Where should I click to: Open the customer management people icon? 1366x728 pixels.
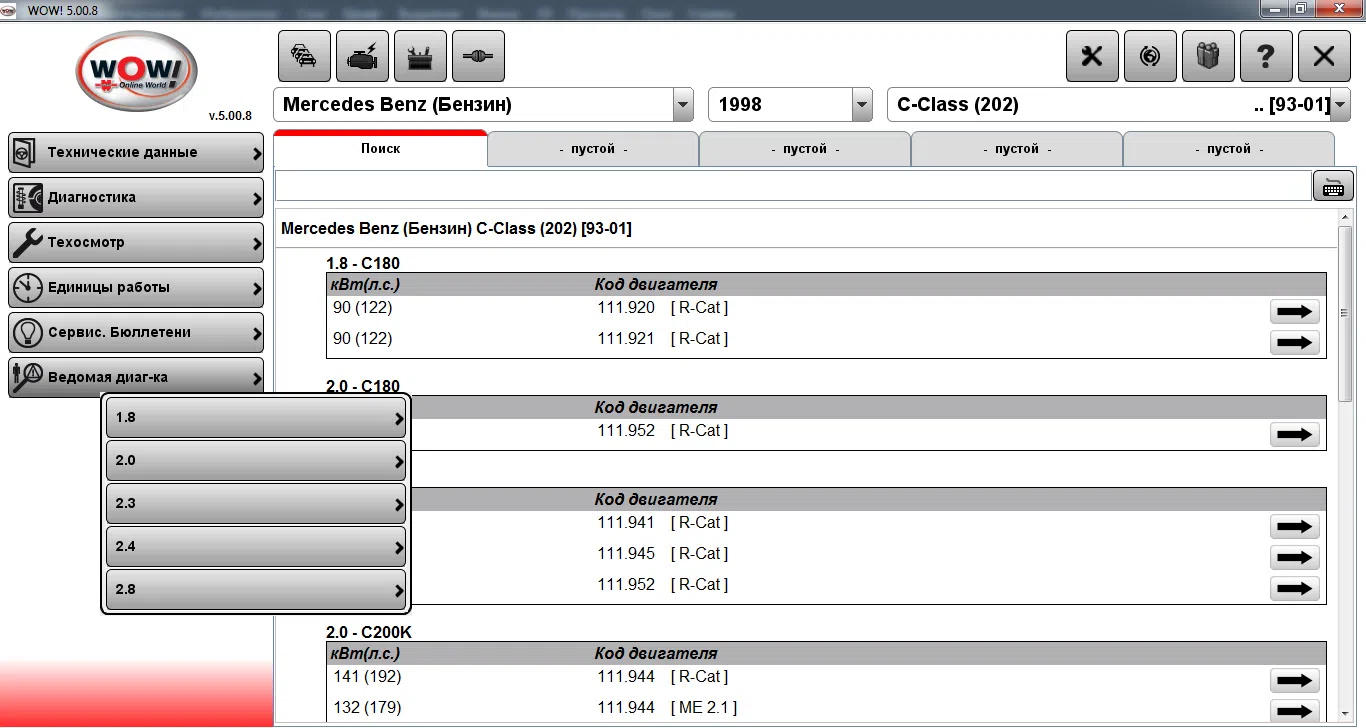(x=1207, y=56)
